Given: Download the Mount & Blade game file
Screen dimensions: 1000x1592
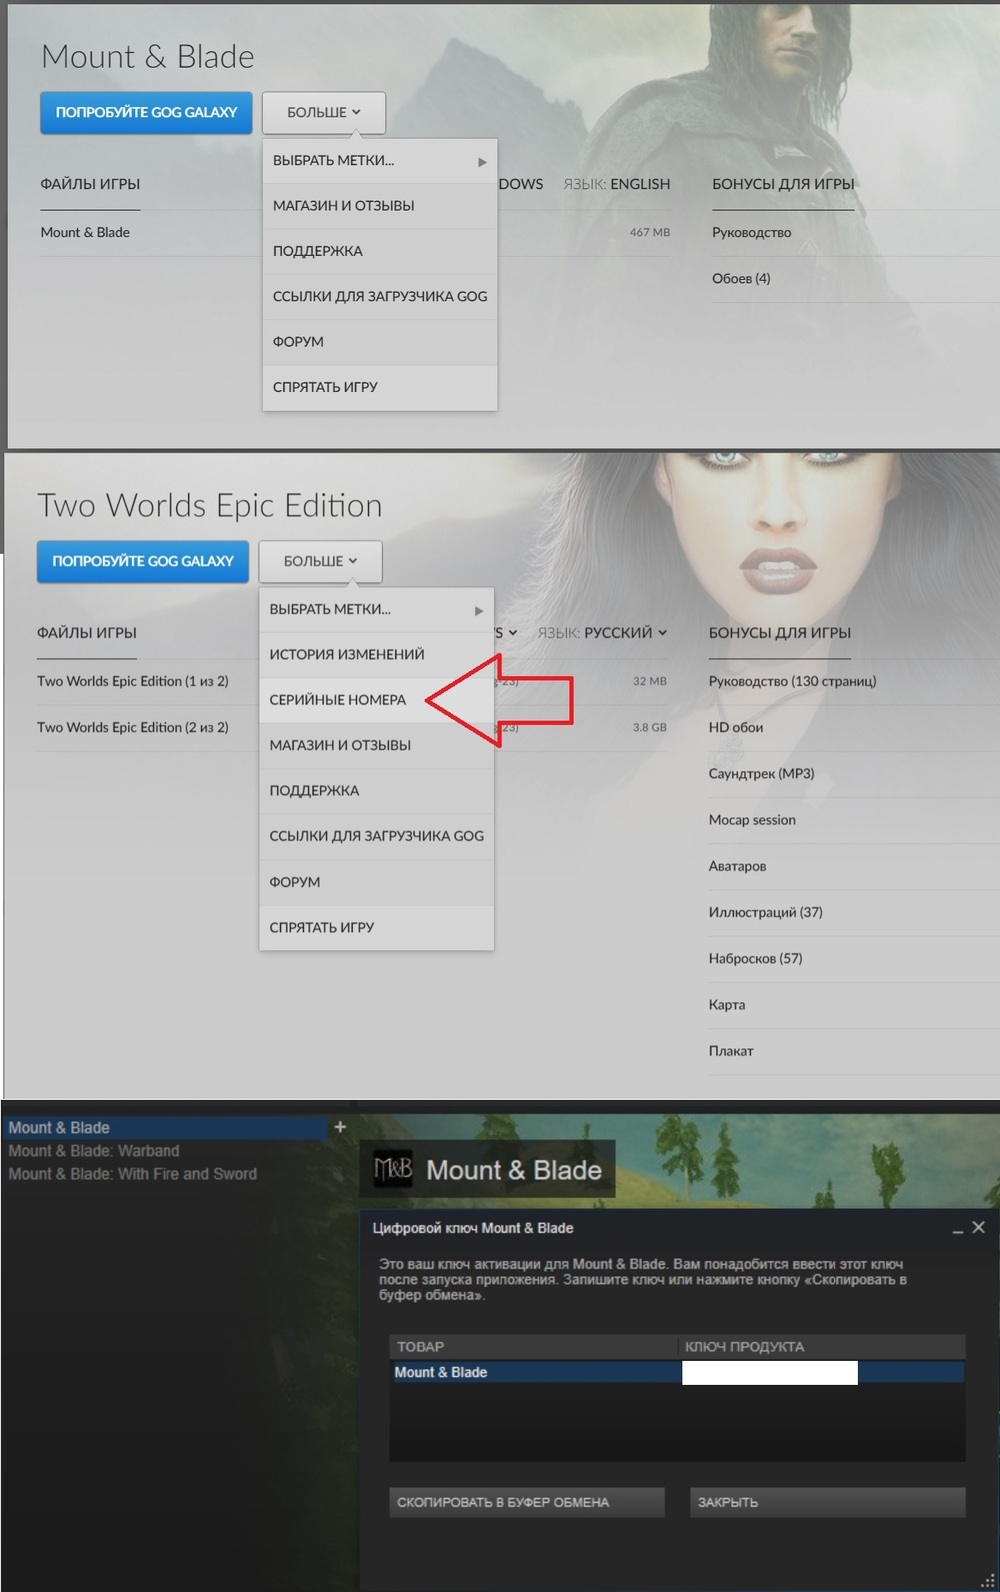Looking at the screenshot, I should coord(85,232).
